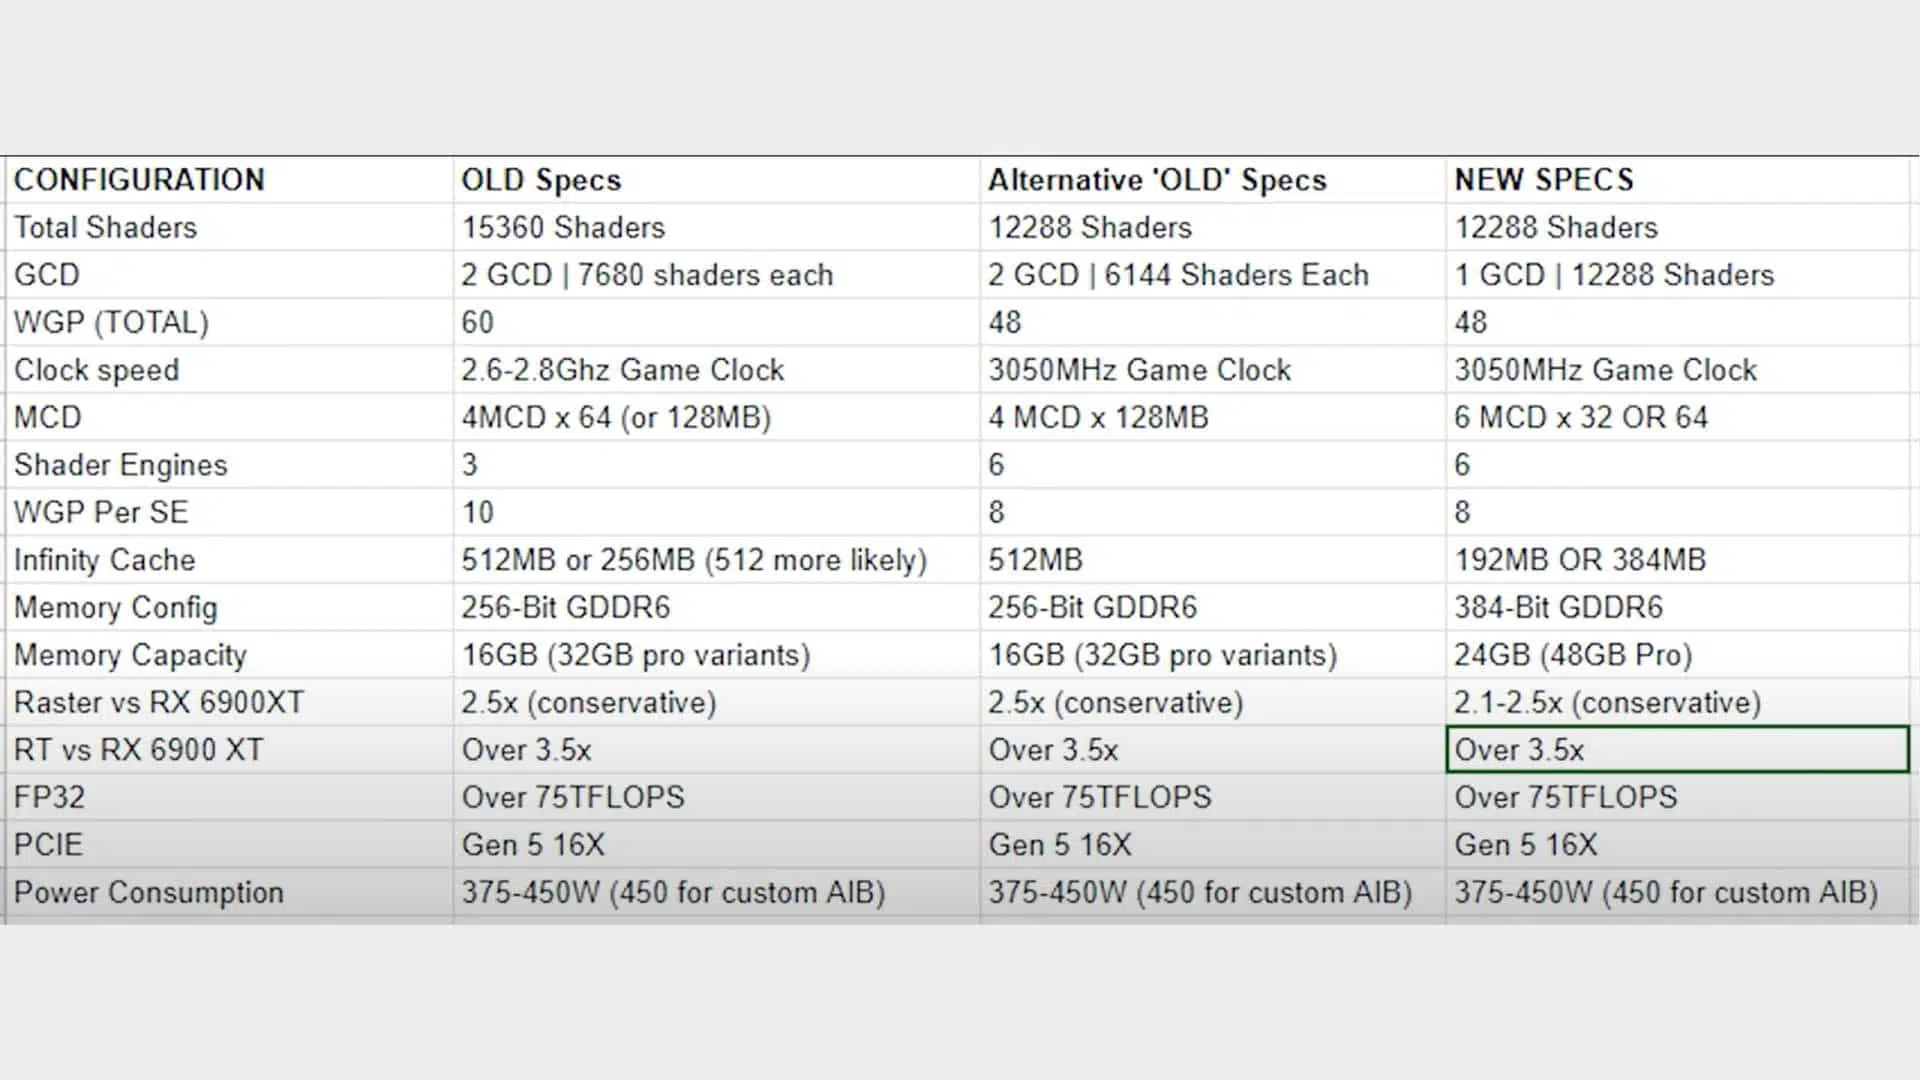Click the Clock speed row label

coord(229,370)
